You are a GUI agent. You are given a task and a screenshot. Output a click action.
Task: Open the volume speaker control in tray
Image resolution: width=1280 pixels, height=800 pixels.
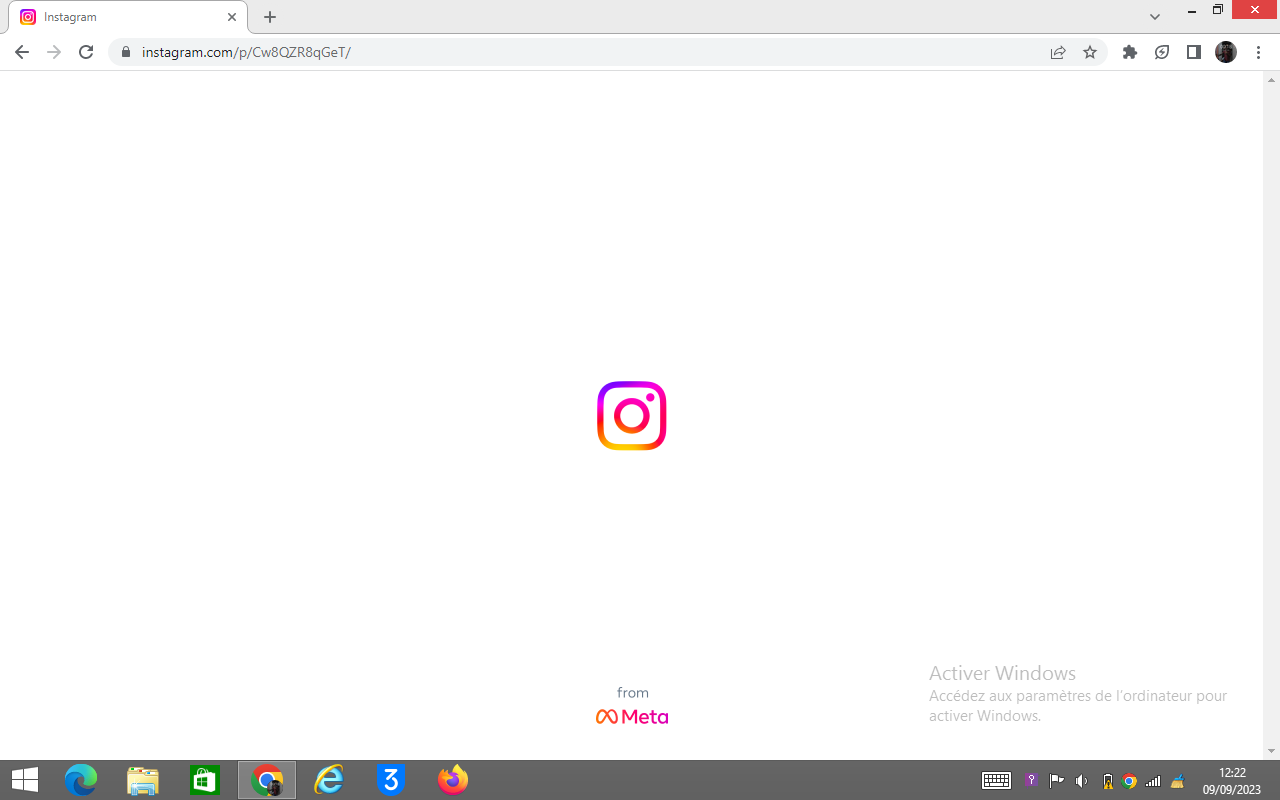(1081, 781)
